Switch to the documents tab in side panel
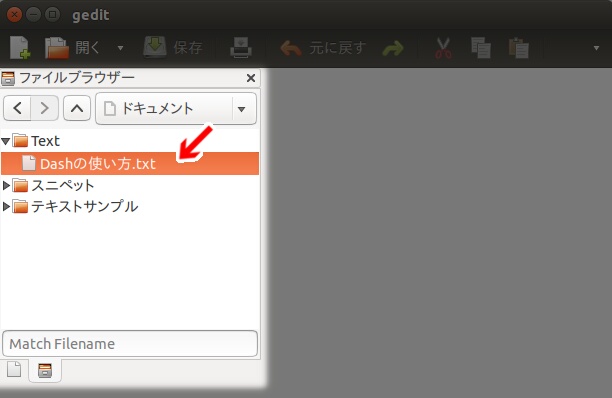Screen dimensions: 612x398 (x=14, y=369)
